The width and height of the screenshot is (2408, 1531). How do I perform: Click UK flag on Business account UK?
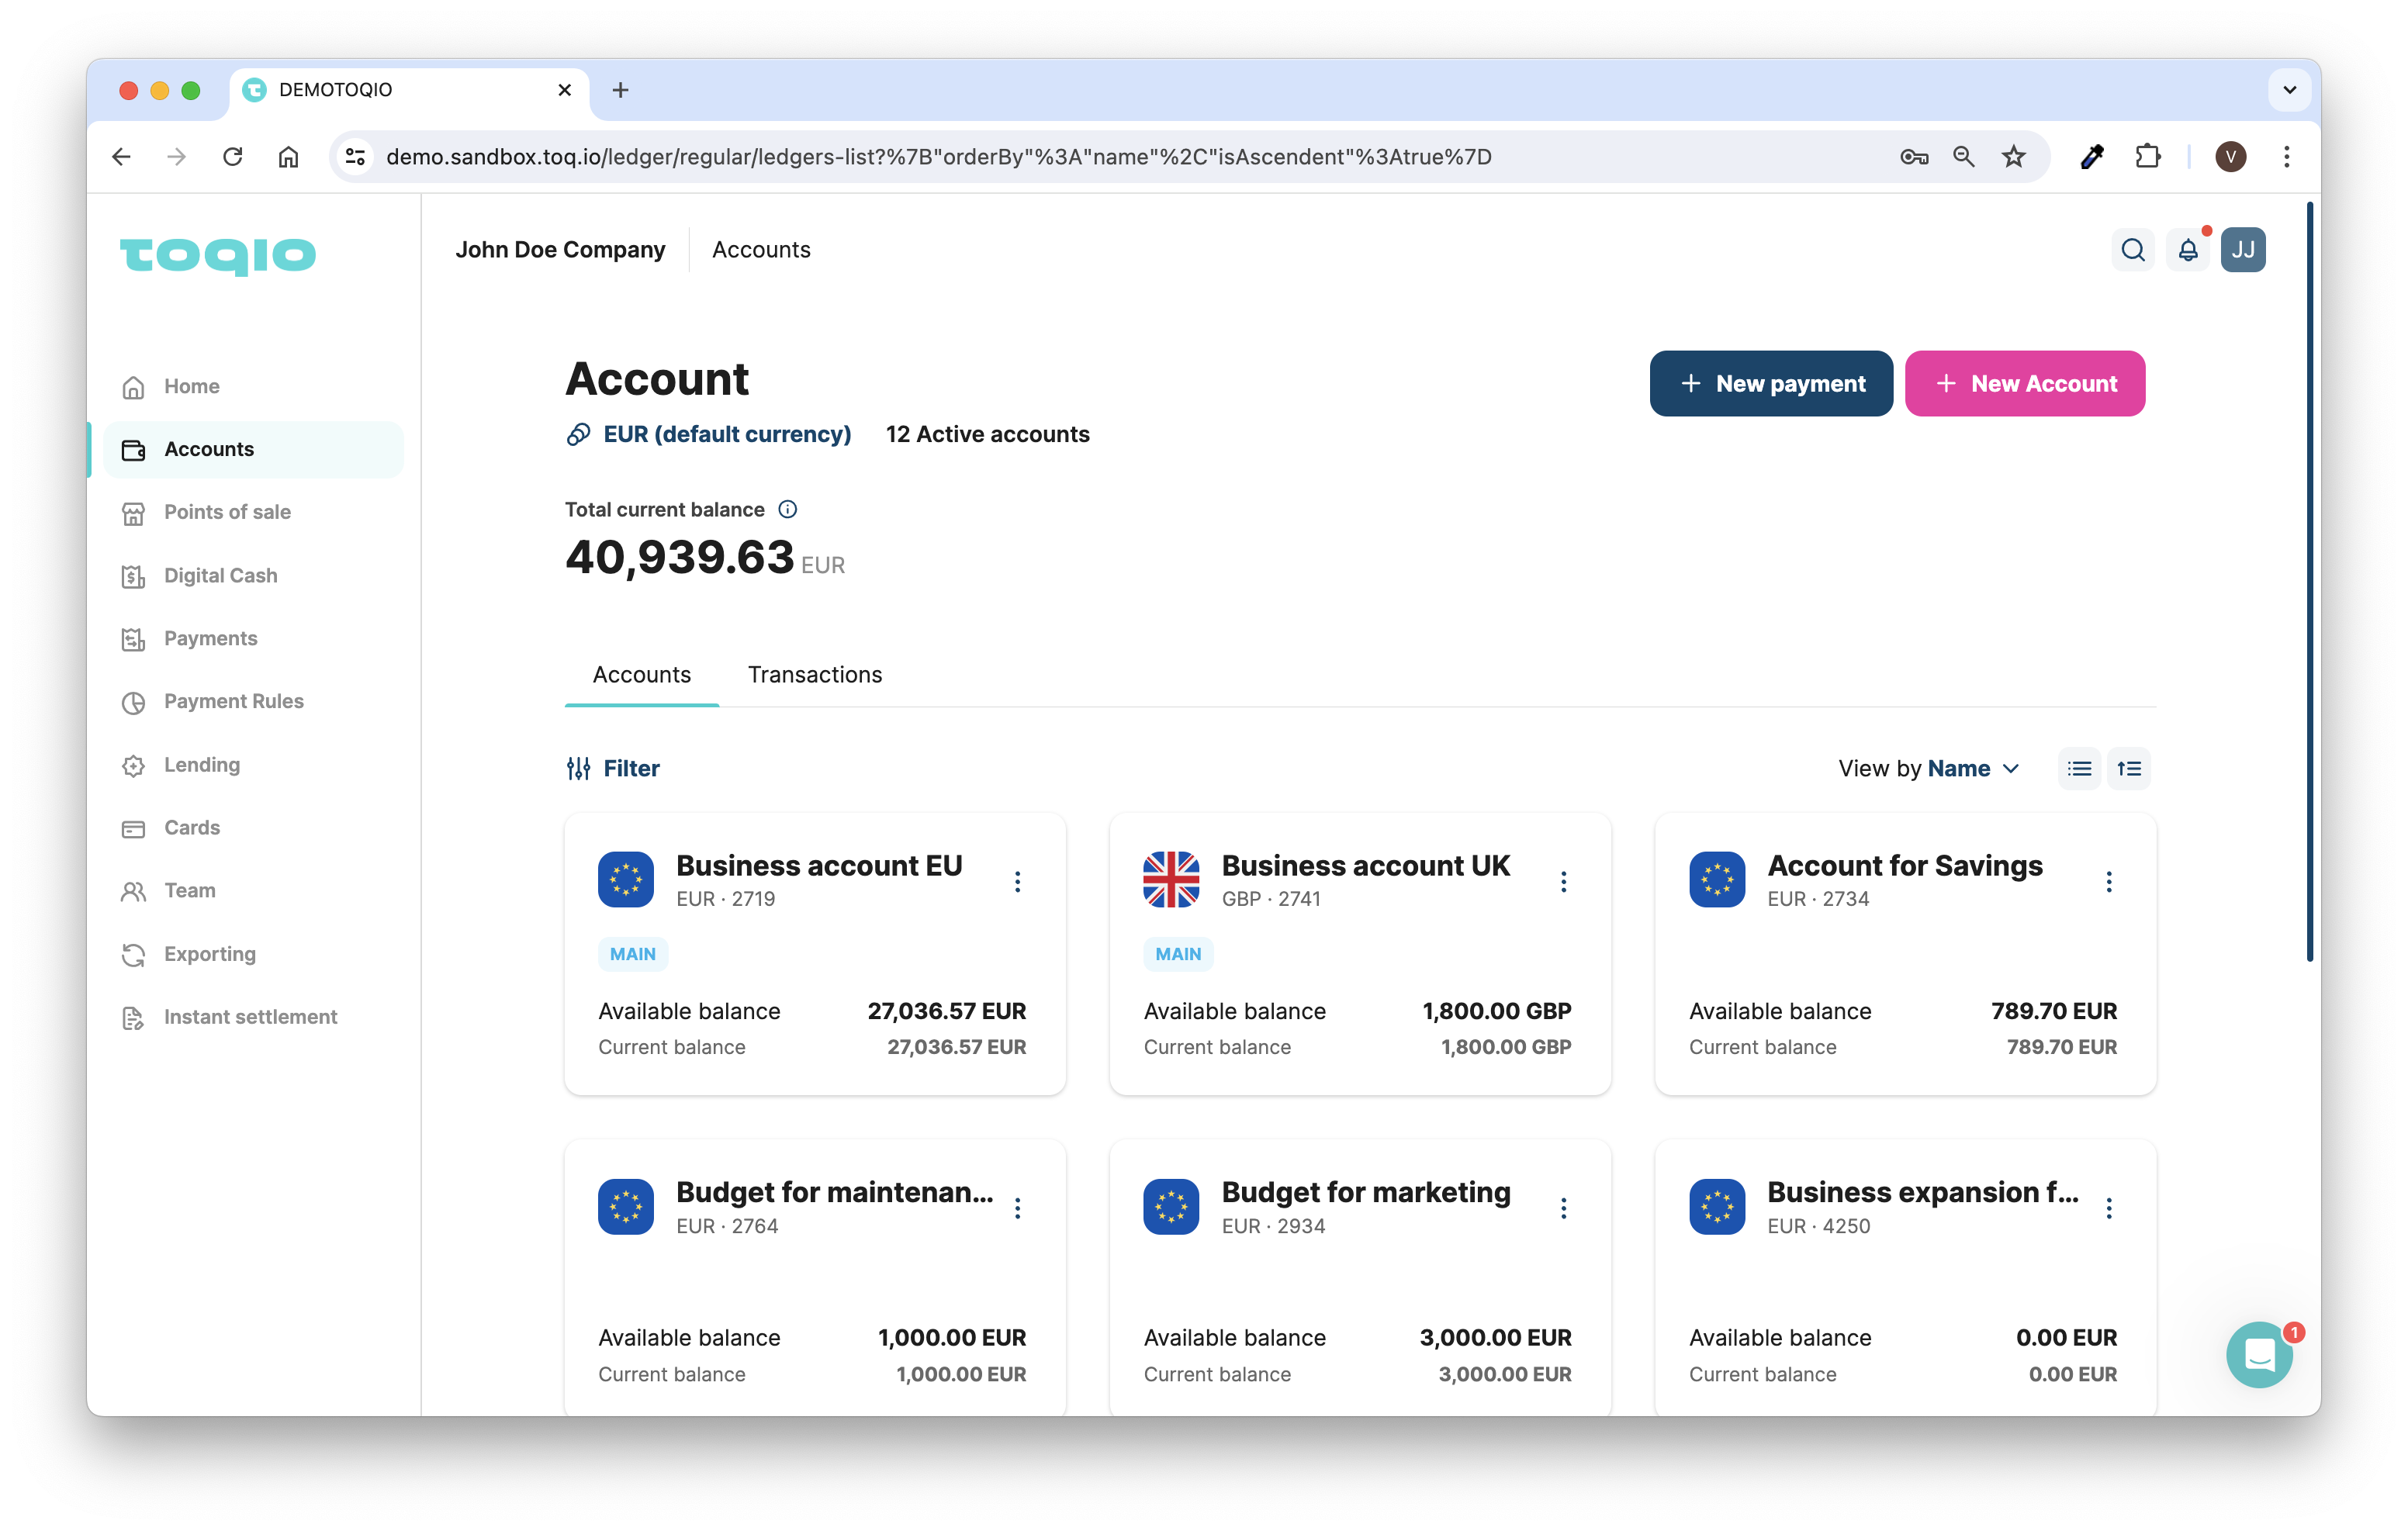[x=1171, y=879]
